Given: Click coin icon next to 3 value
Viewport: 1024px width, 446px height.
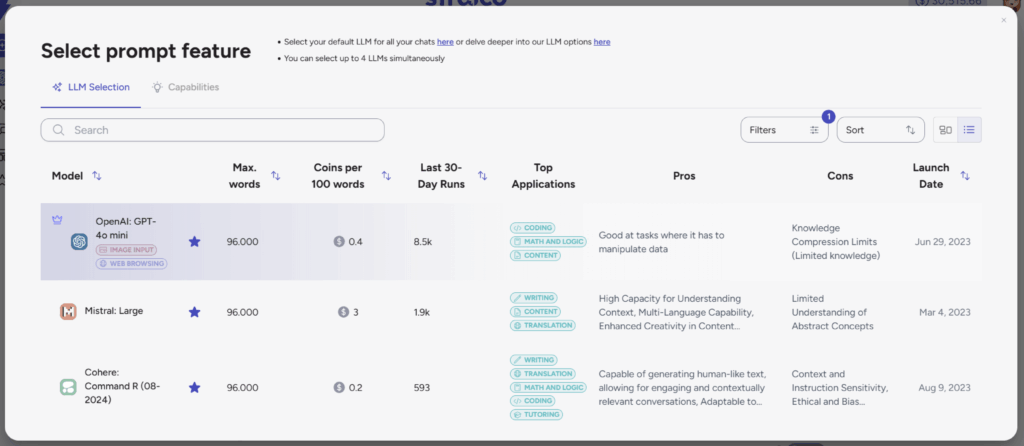Looking at the screenshot, I should click(x=344, y=312).
